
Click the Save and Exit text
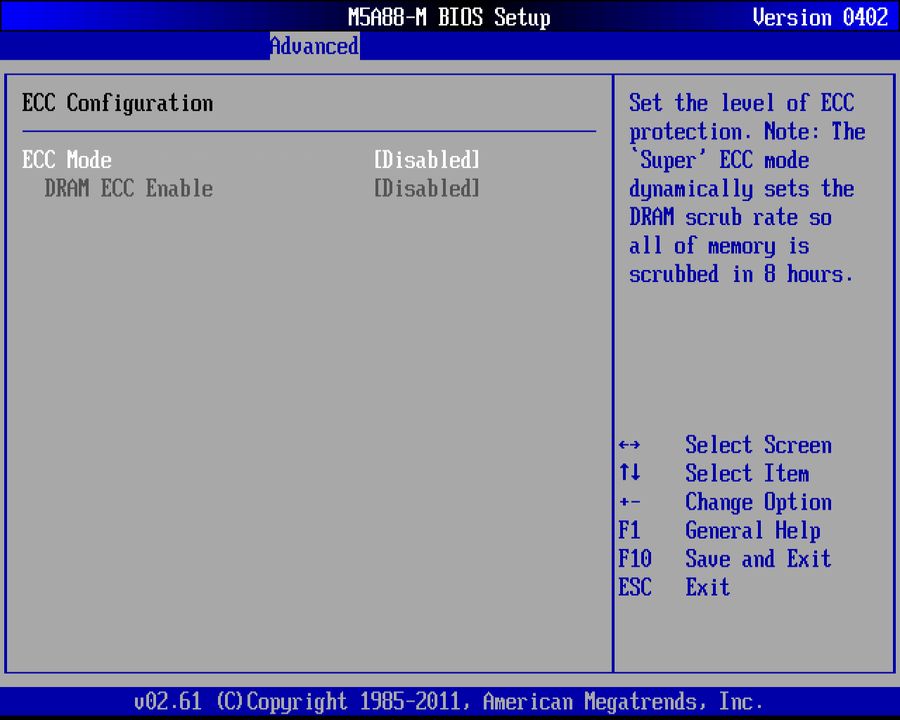point(758,558)
